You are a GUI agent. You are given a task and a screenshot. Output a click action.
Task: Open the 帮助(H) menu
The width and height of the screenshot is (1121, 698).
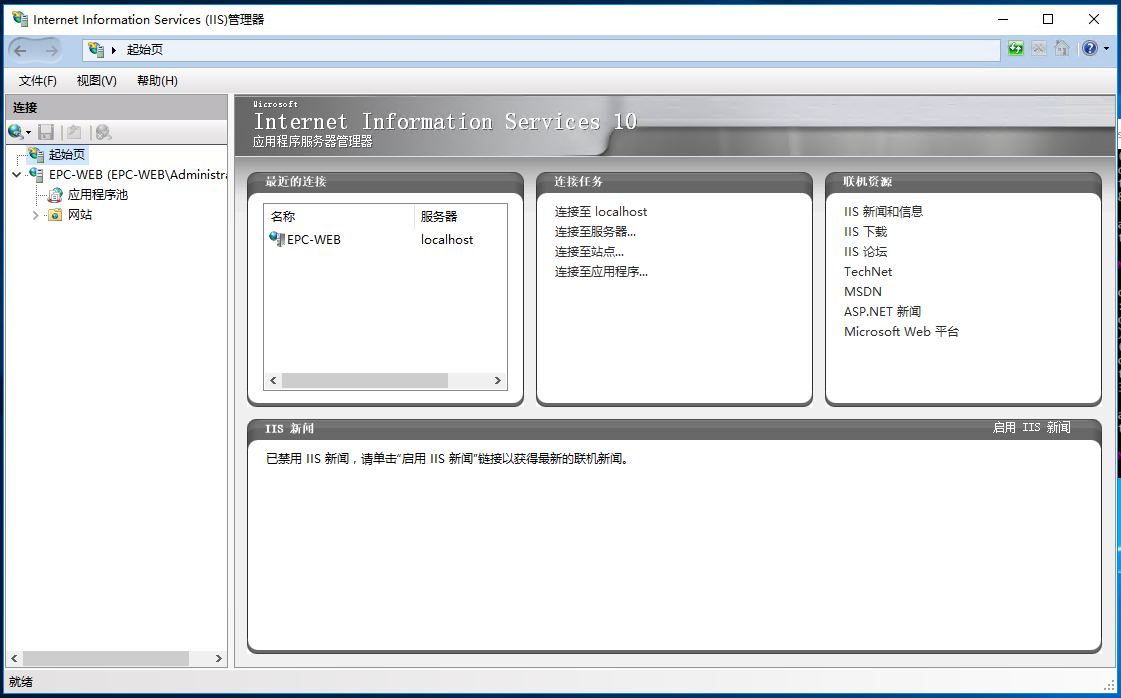pos(157,81)
